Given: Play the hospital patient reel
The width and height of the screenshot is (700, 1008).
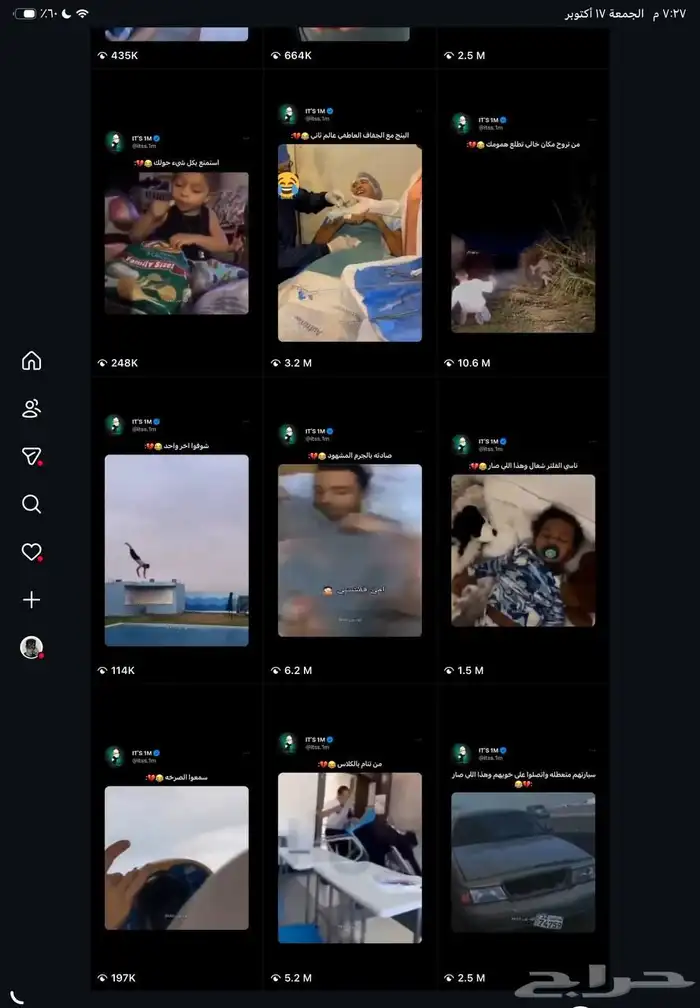Looking at the screenshot, I should (349, 243).
